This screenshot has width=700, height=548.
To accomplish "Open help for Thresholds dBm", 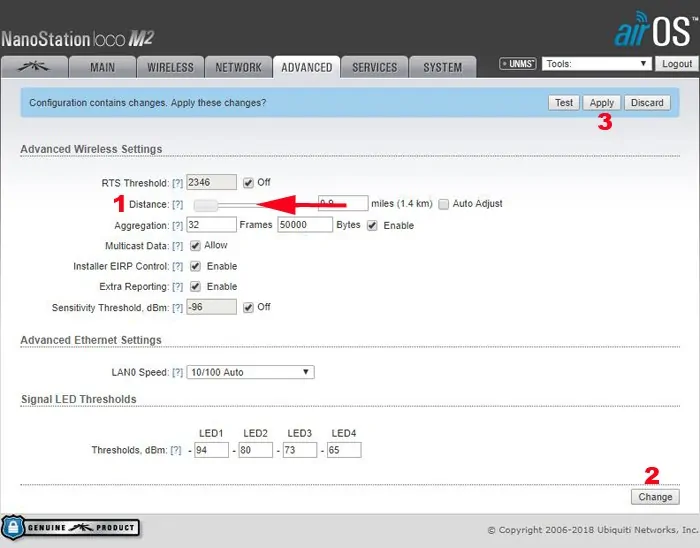I will point(176,450).
